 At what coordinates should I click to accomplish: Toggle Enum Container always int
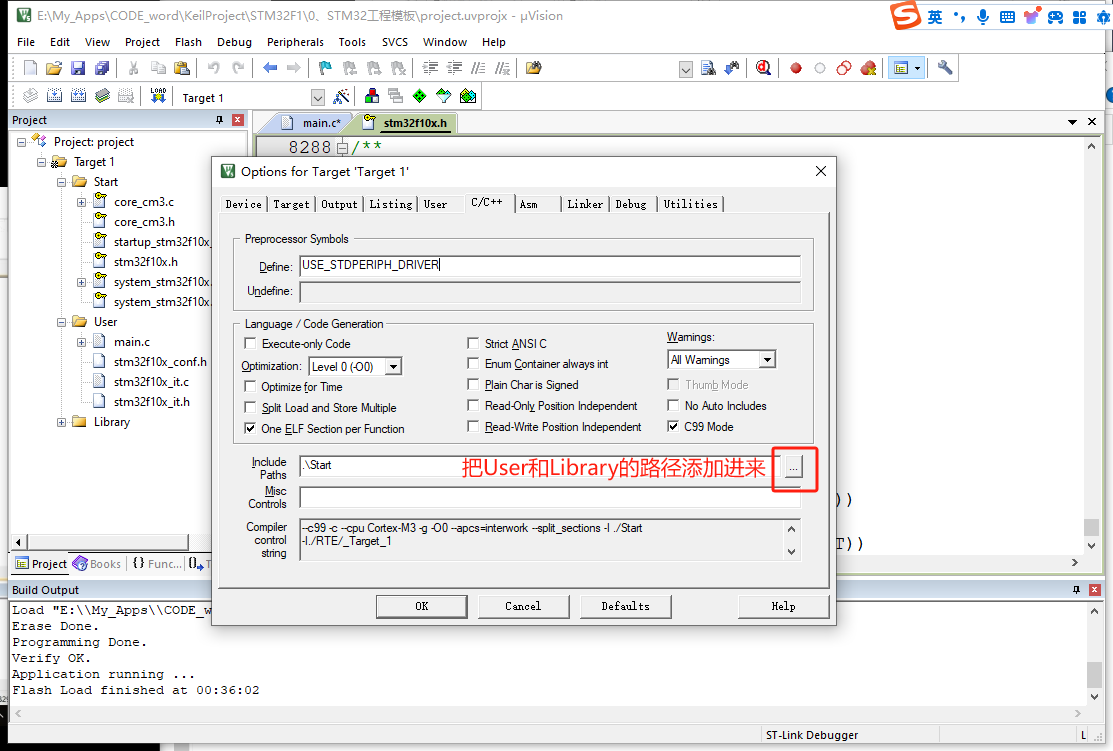(473, 363)
